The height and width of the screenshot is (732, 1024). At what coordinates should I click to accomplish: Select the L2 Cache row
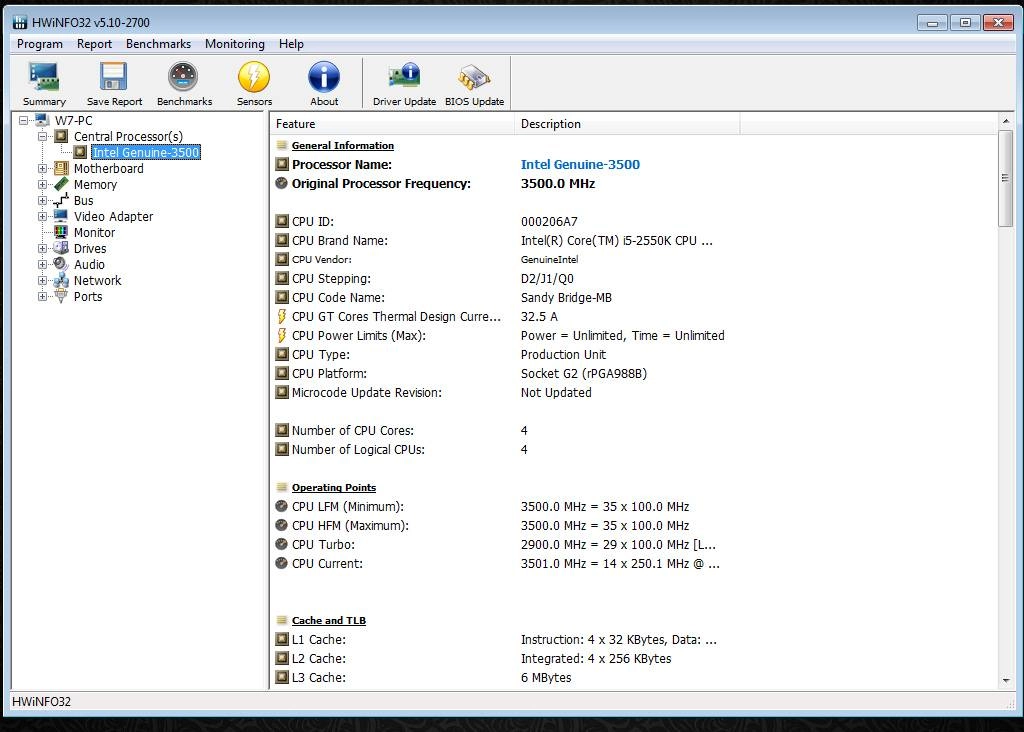(633, 658)
